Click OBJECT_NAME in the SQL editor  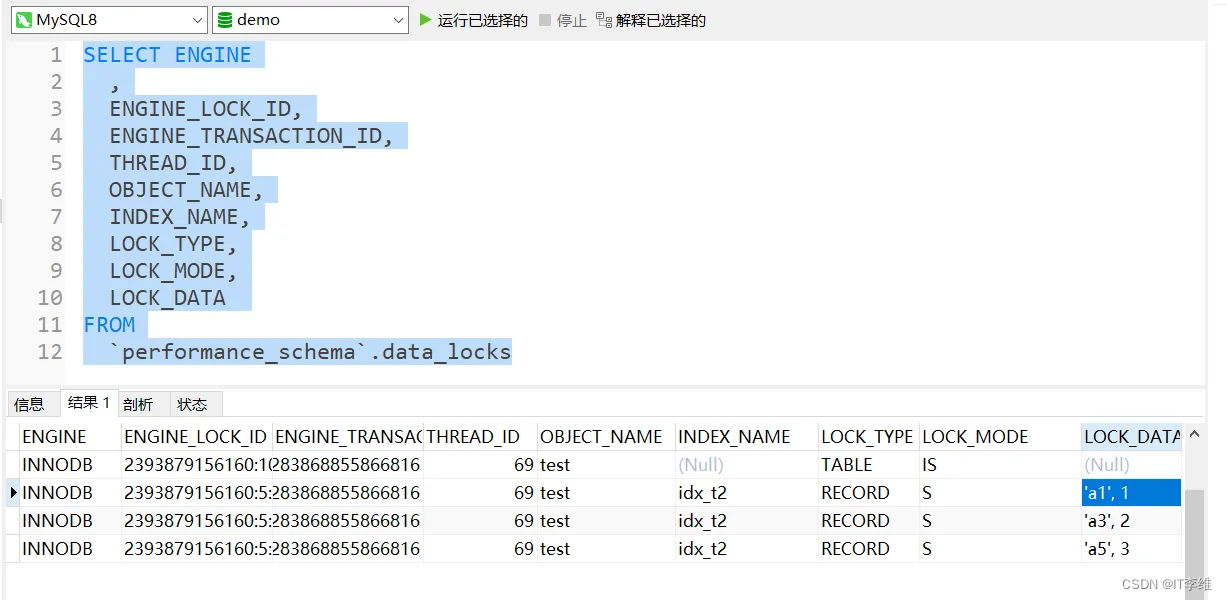point(187,190)
